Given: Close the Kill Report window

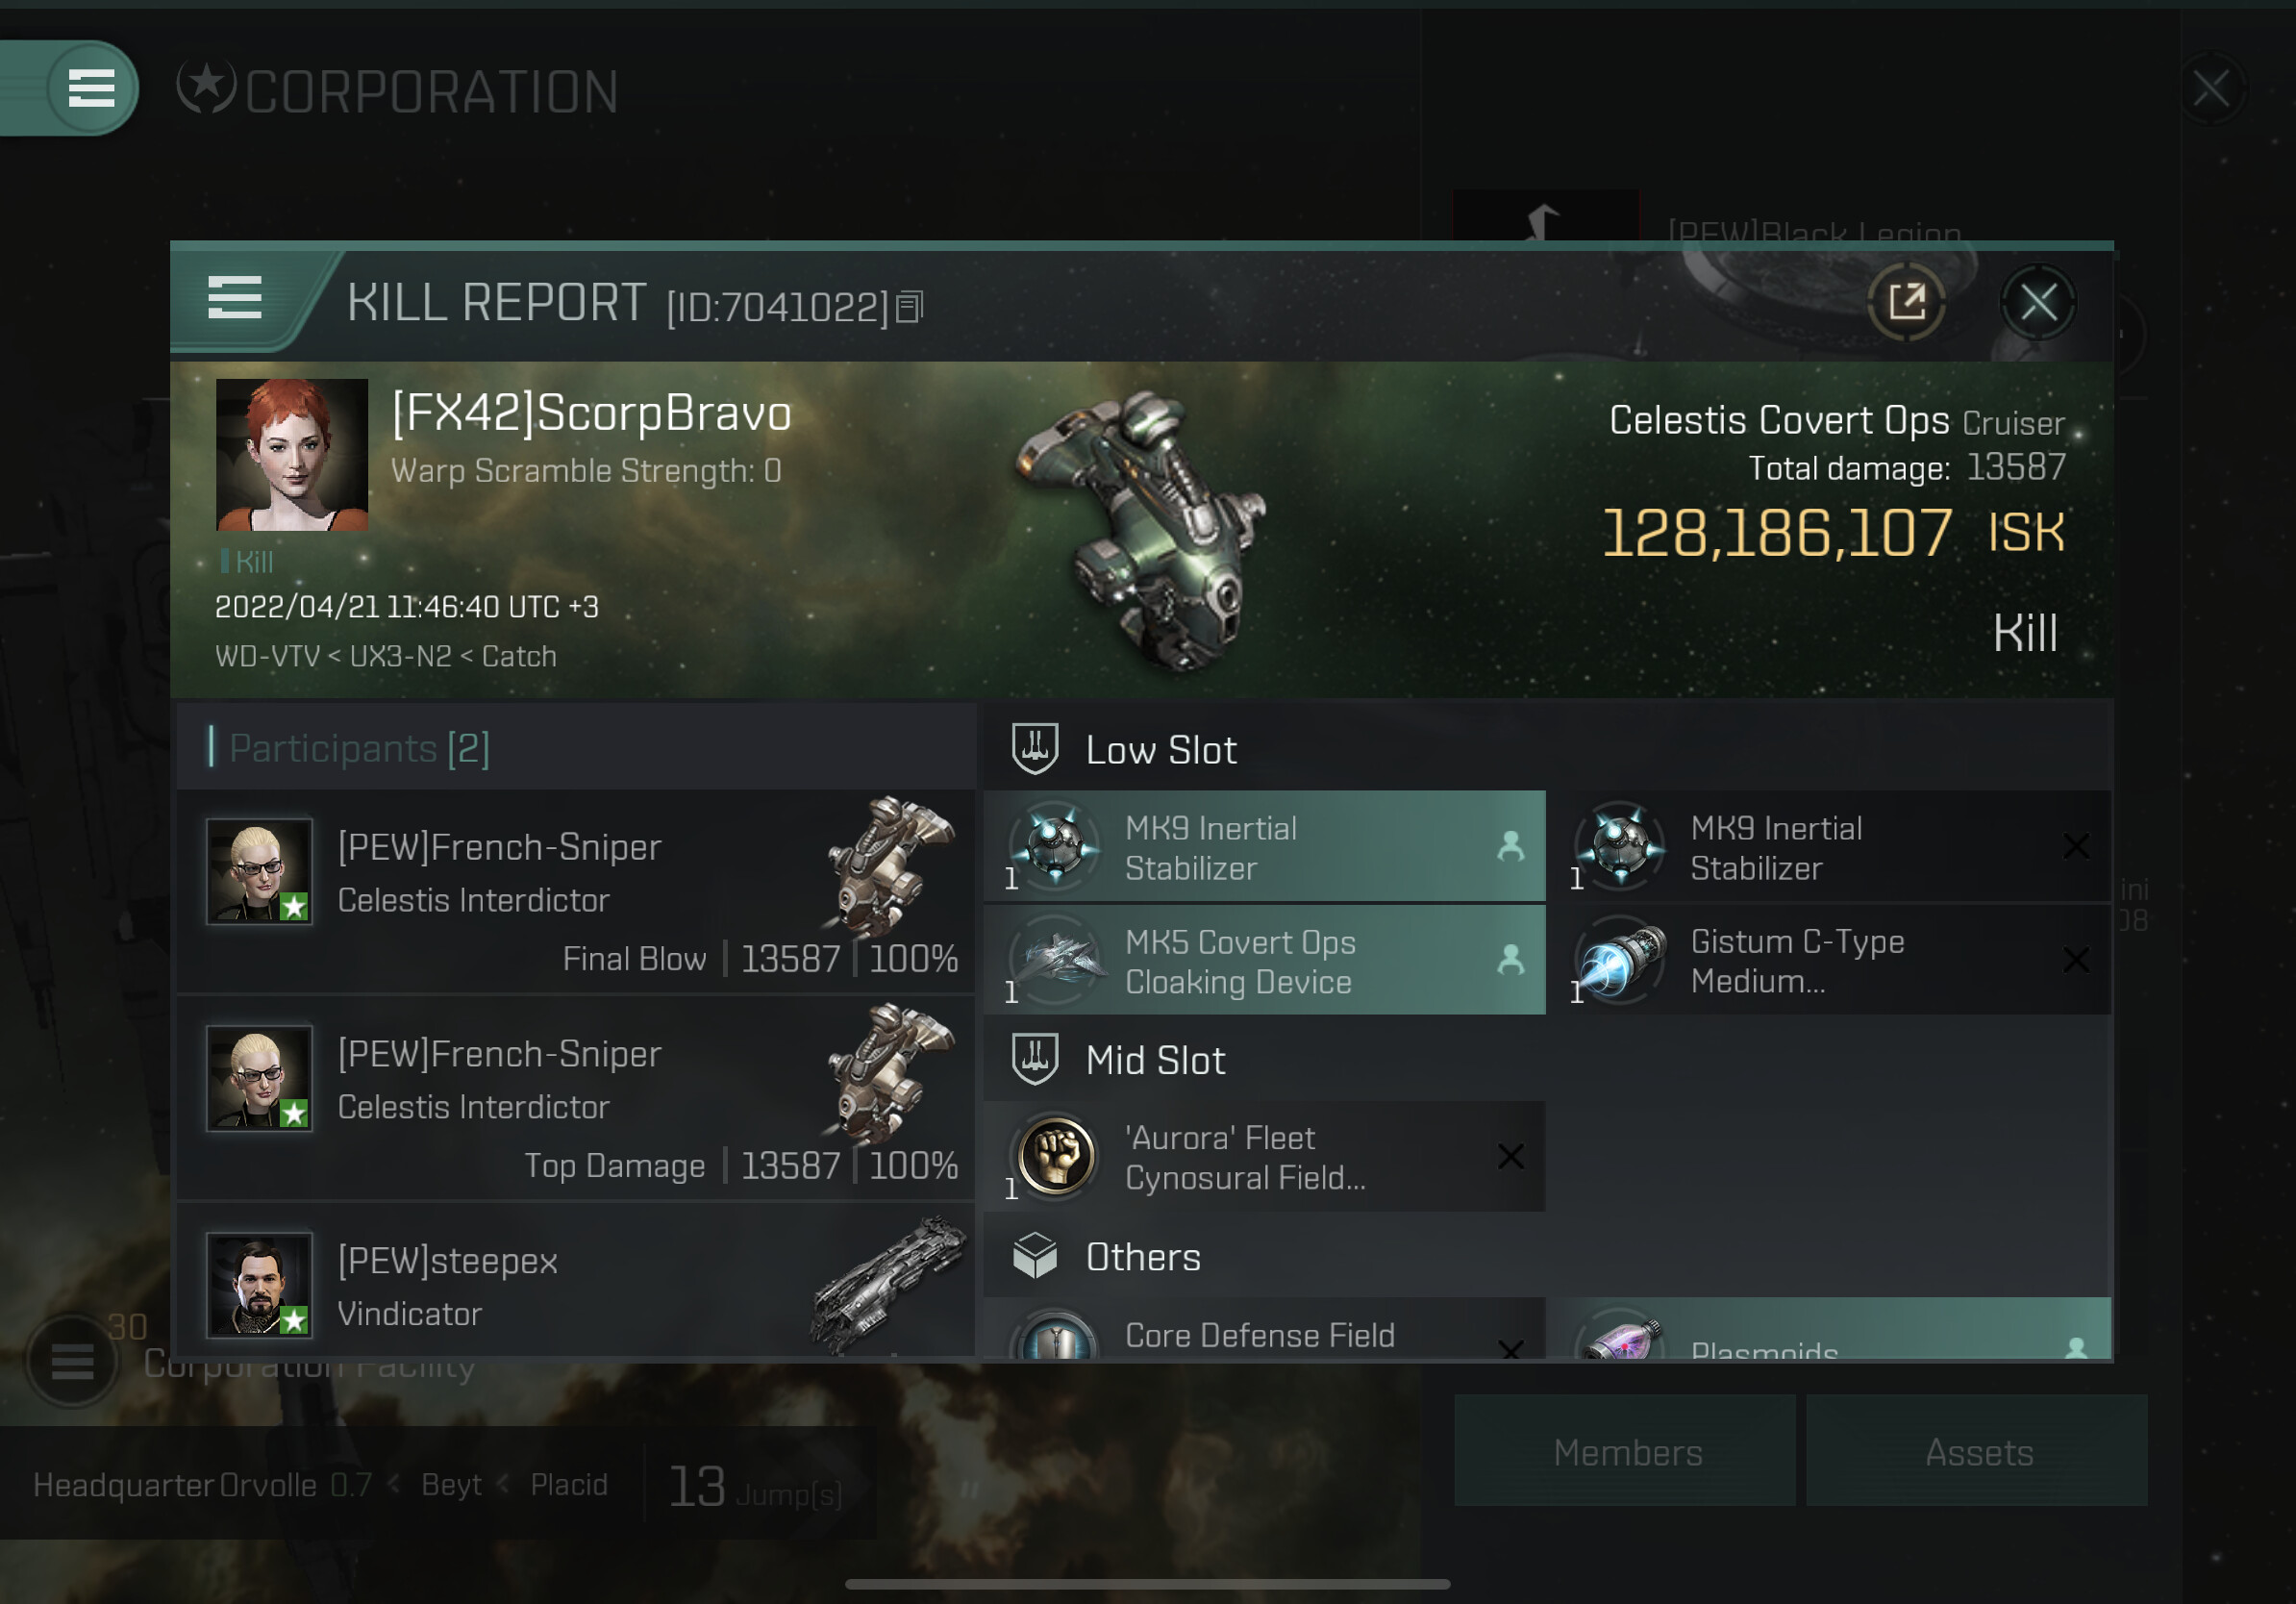Looking at the screenshot, I should 2037,301.
